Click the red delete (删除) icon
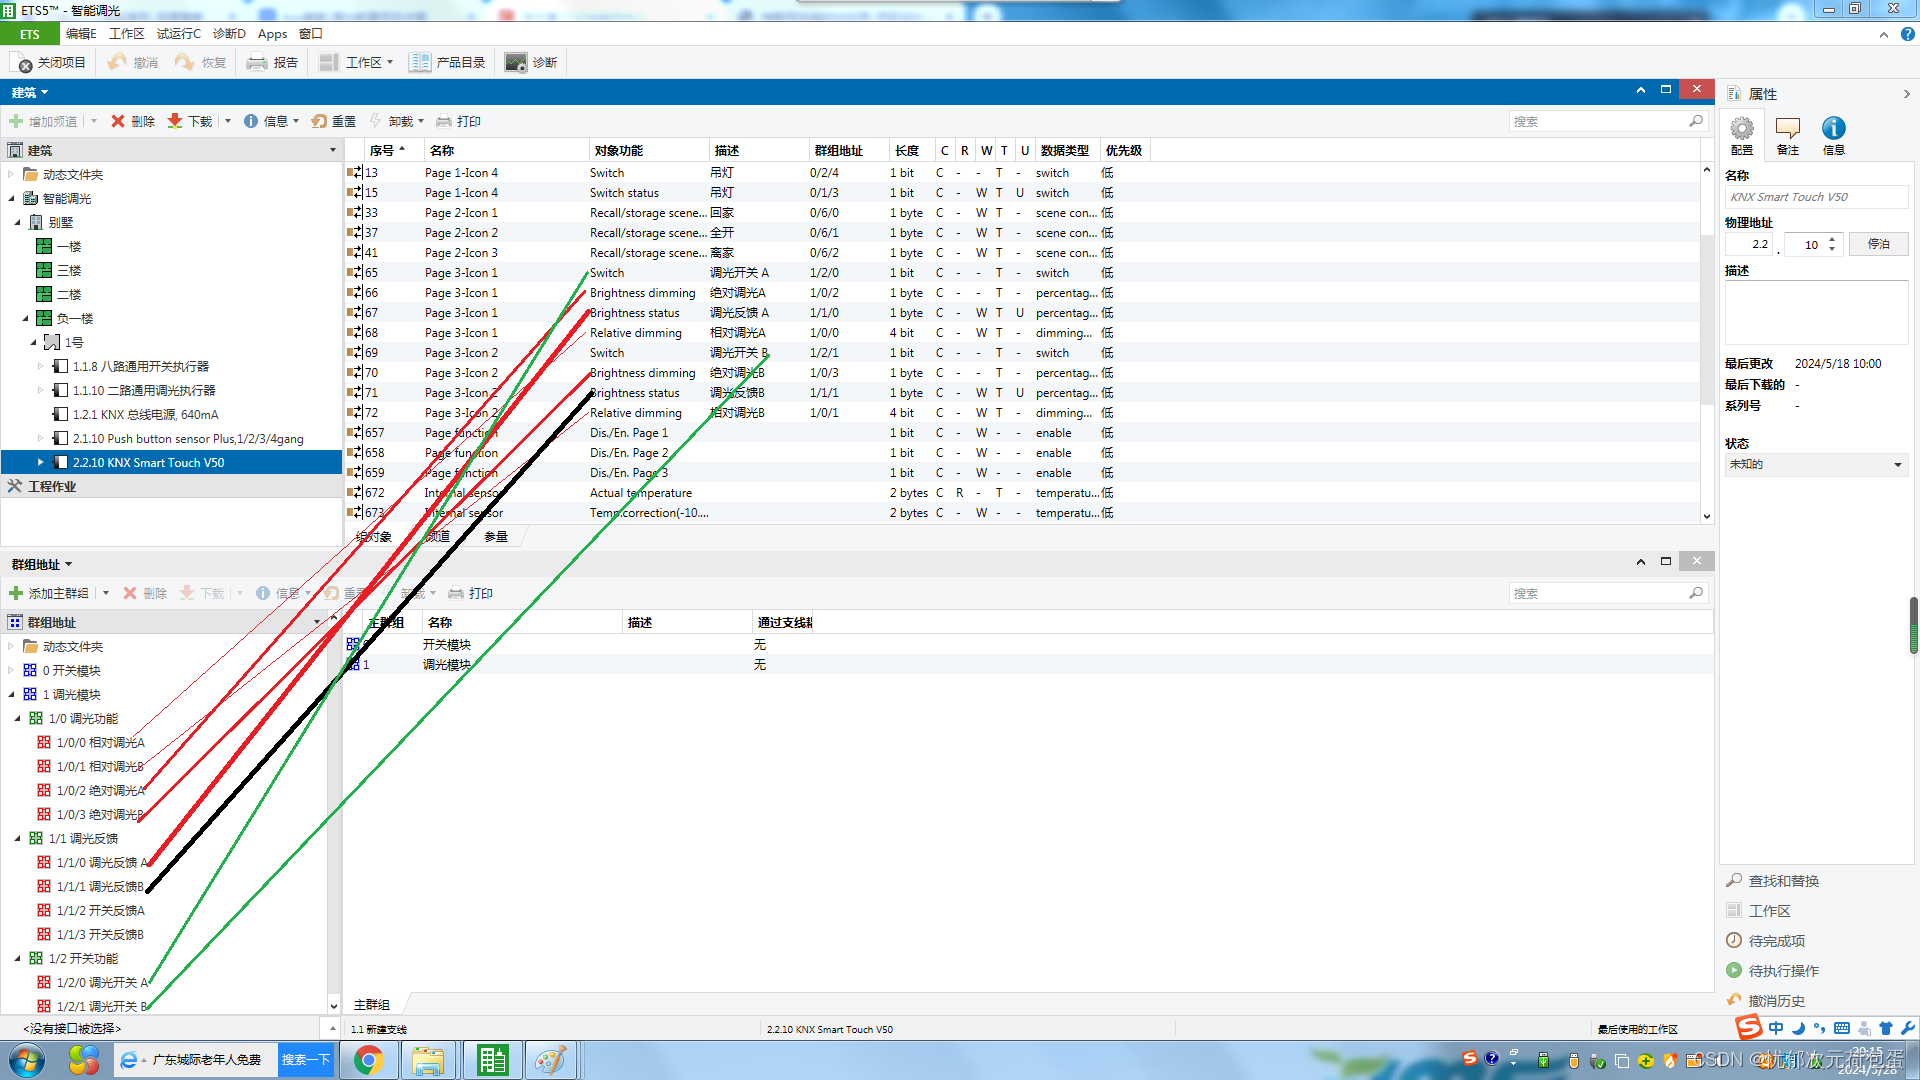The image size is (1920, 1080). click(x=118, y=121)
